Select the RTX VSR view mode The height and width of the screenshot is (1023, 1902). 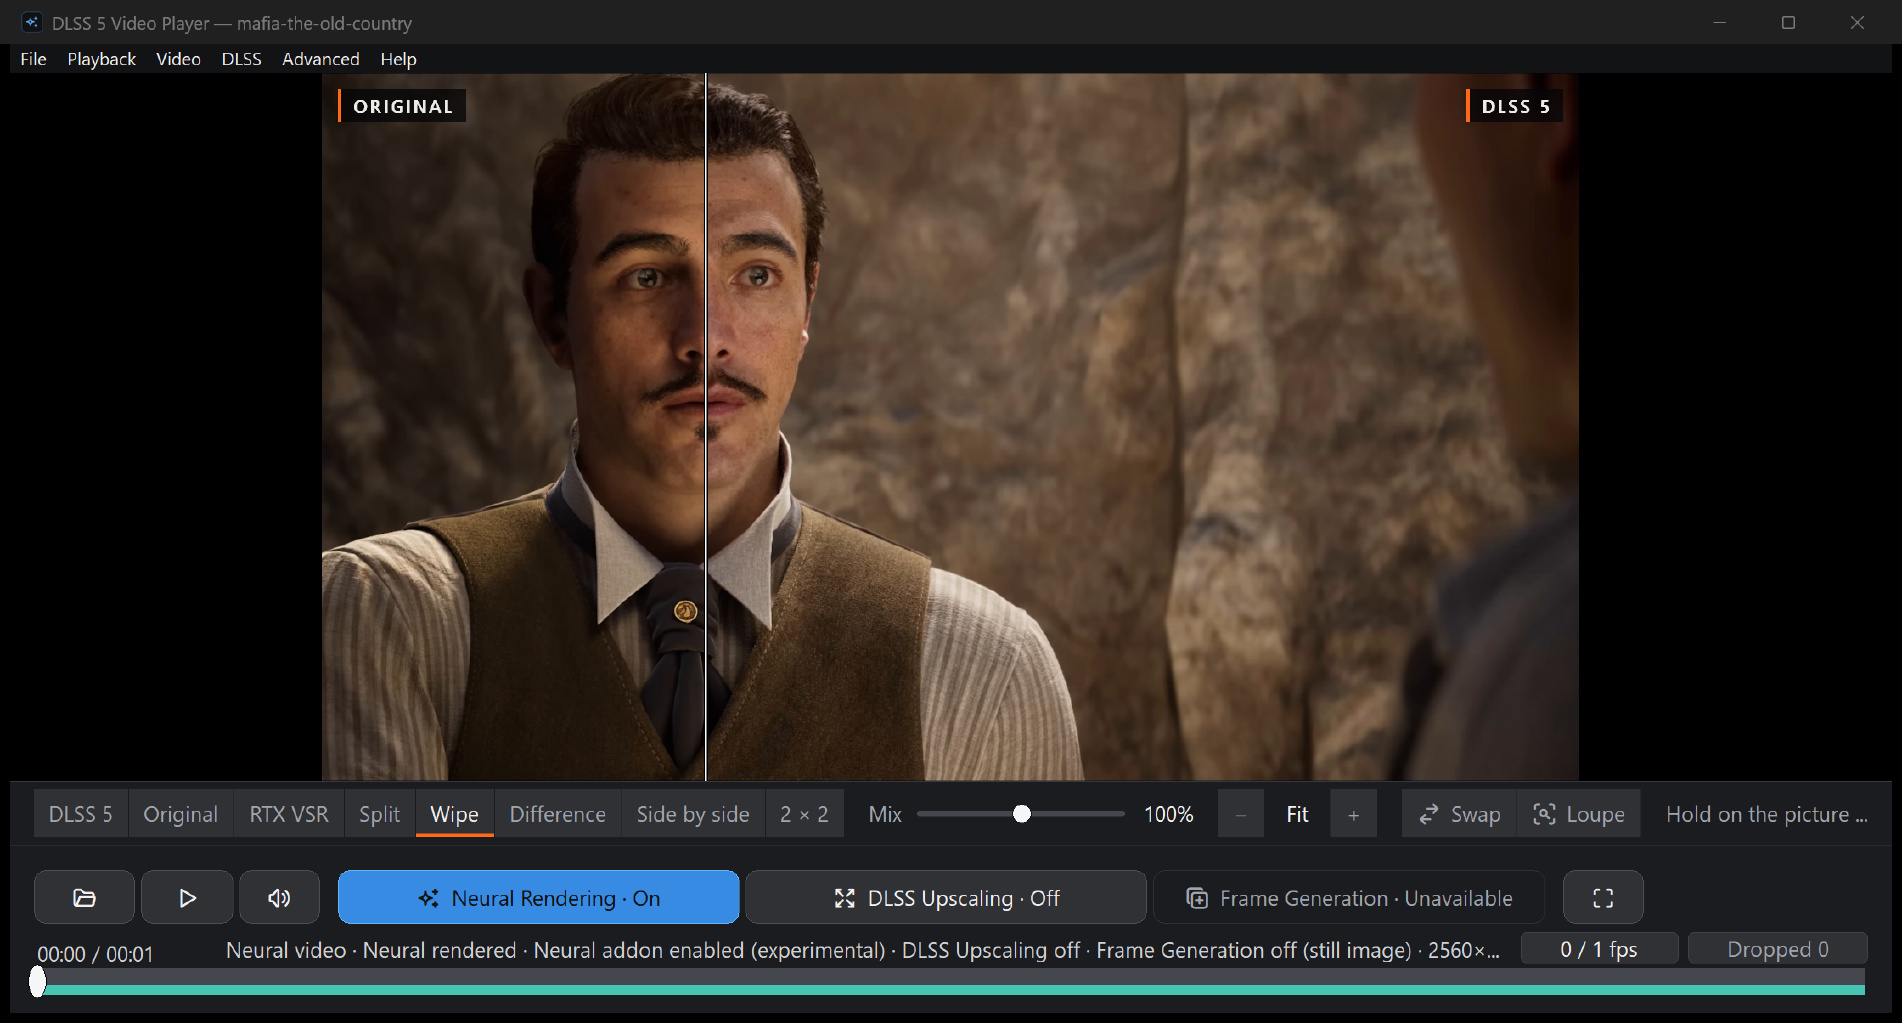click(288, 814)
